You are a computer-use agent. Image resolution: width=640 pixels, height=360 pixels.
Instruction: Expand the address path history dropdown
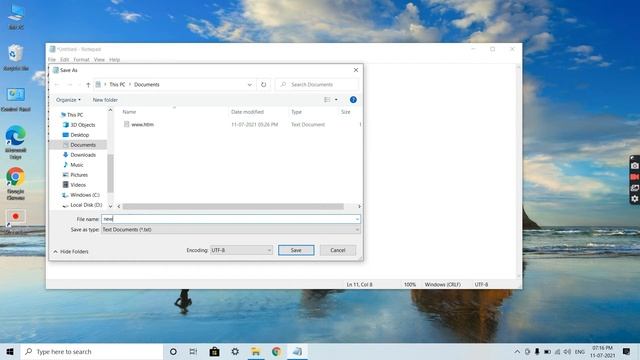tap(249, 84)
